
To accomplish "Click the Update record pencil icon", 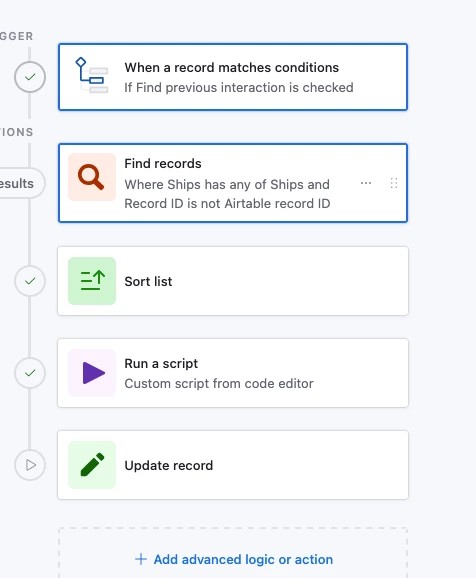I will click(92, 465).
